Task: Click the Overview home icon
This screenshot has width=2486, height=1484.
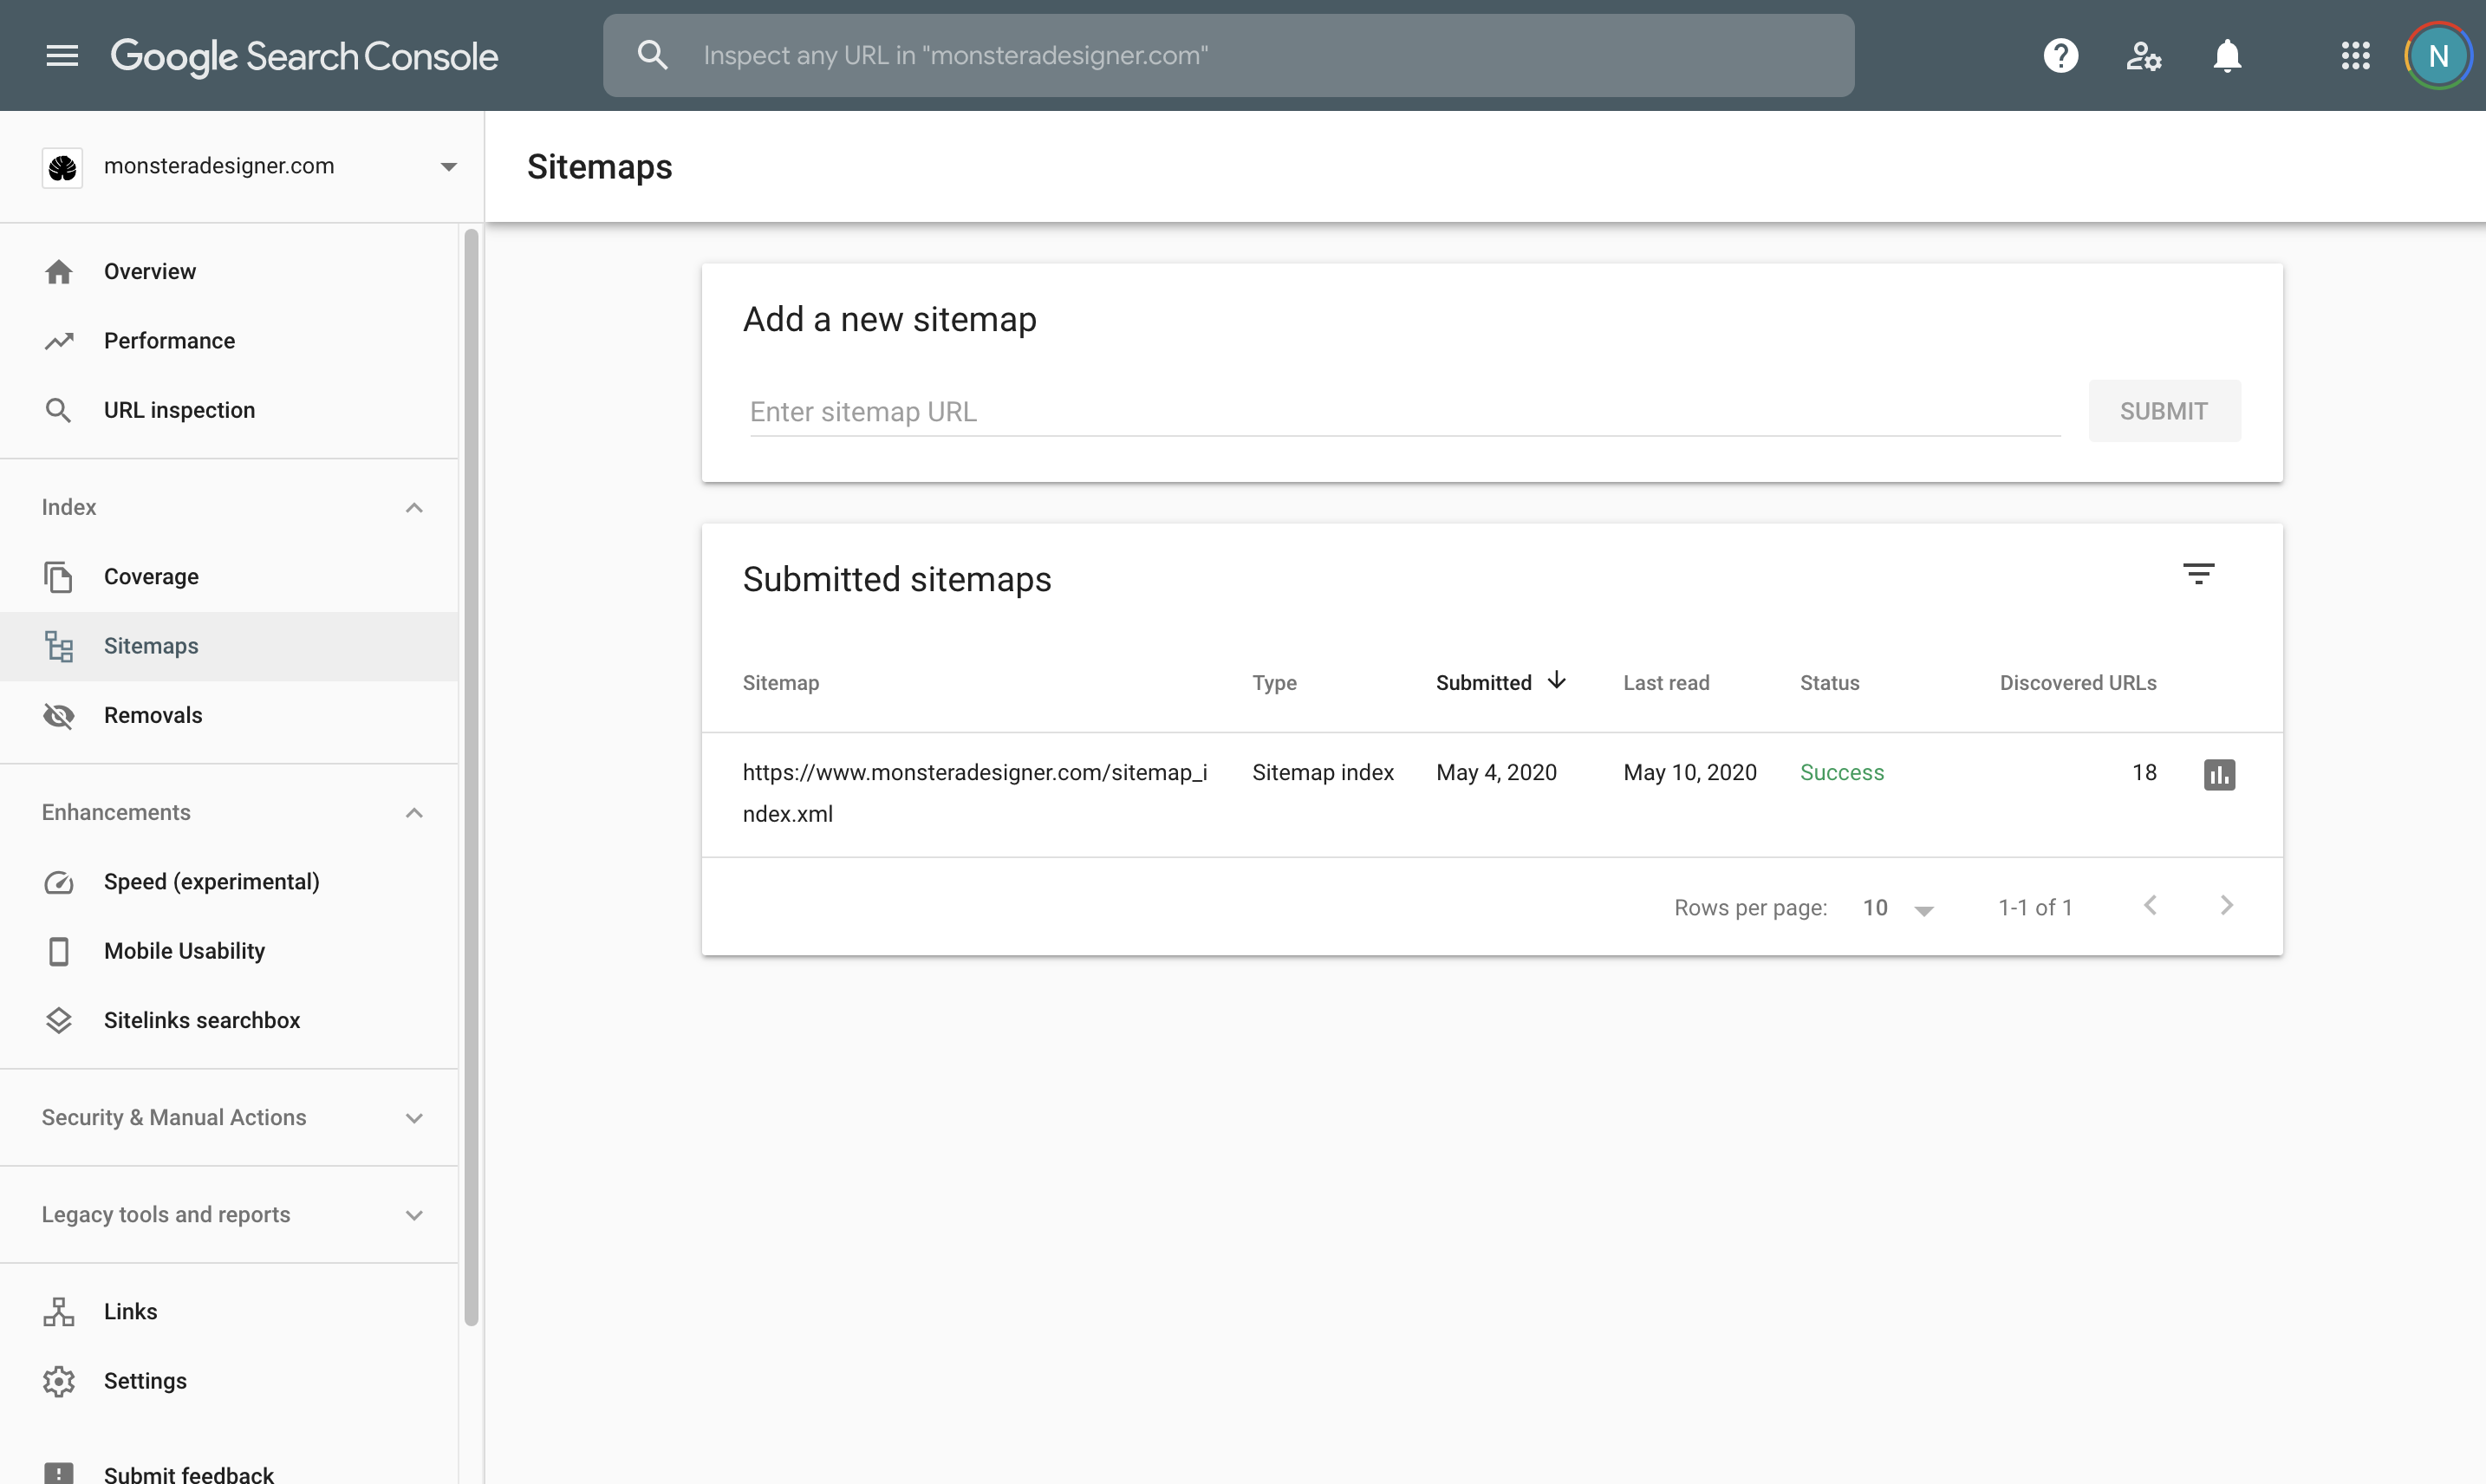Action: pos(59,271)
